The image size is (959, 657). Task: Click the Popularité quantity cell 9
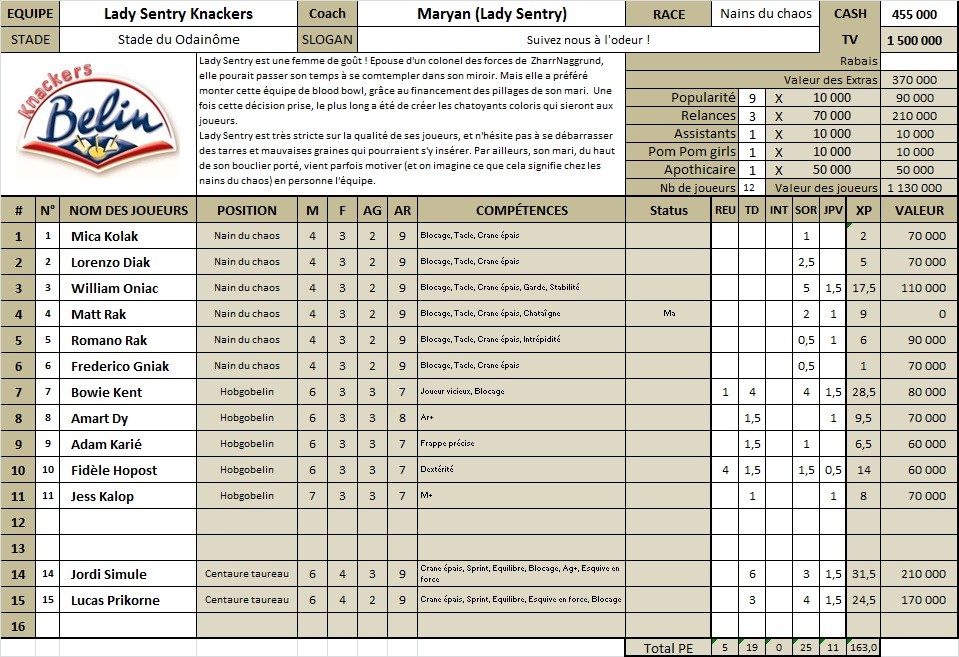pyautogui.click(x=752, y=98)
